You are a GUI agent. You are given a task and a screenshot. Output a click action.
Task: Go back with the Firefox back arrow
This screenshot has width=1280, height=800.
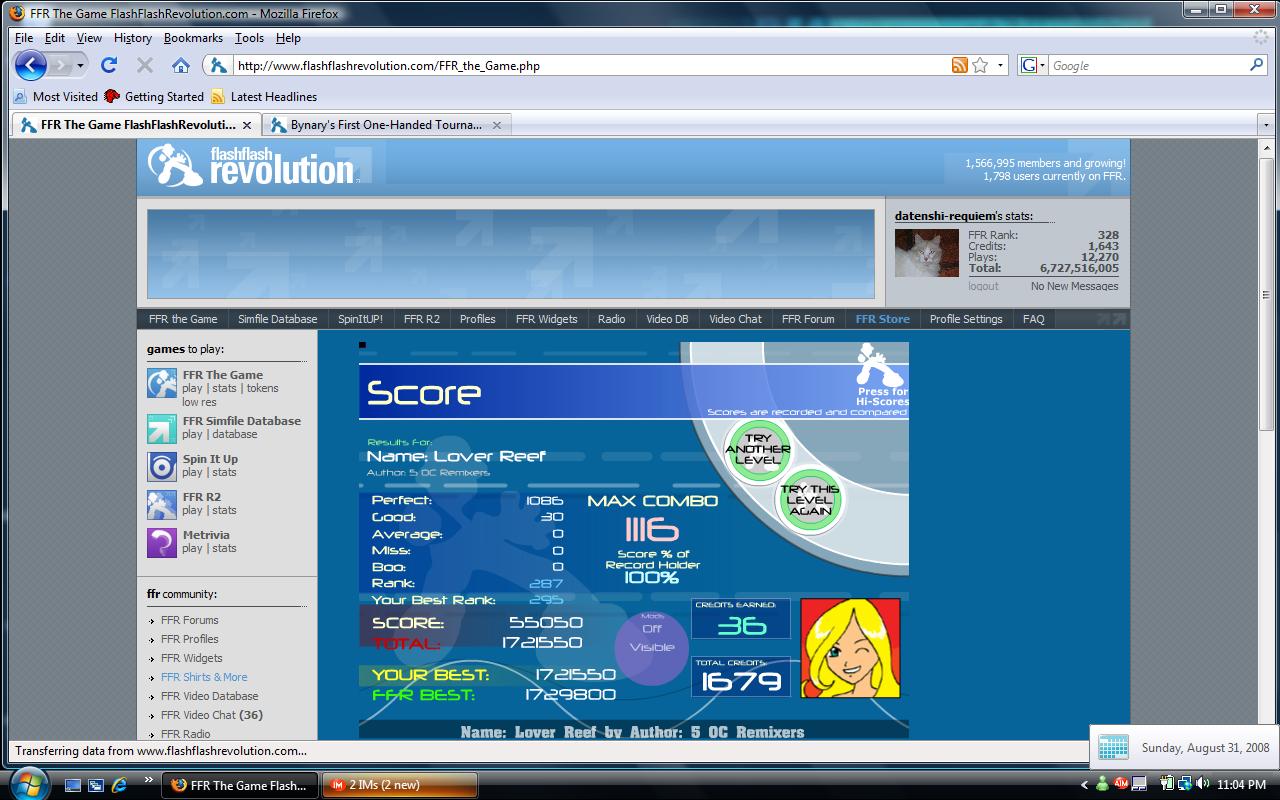31,66
